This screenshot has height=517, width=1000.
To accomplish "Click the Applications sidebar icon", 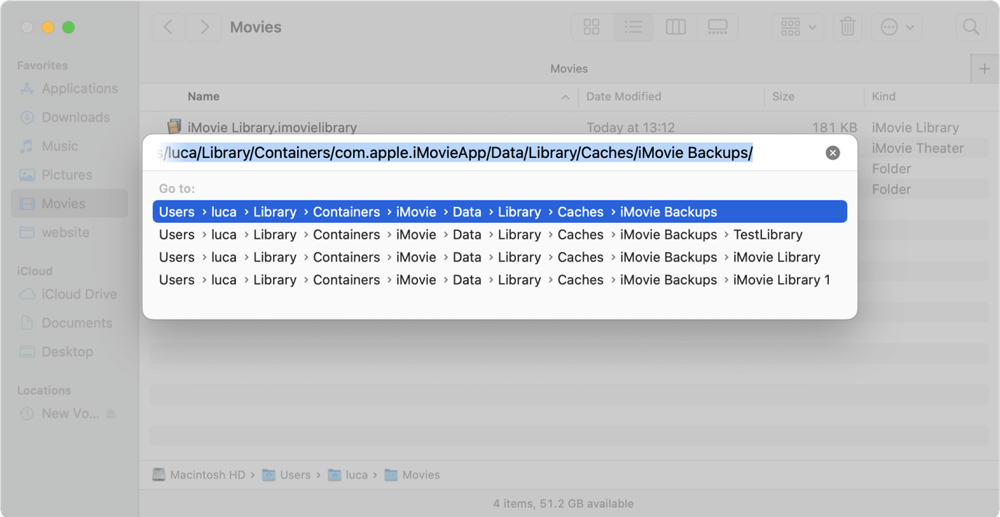I will tap(27, 89).
